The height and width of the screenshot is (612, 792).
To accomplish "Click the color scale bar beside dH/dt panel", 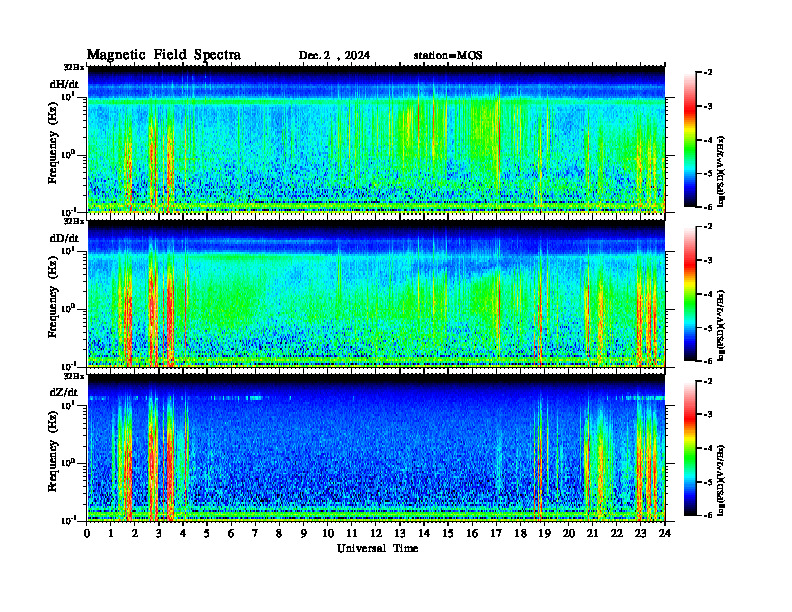I will [690, 140].
